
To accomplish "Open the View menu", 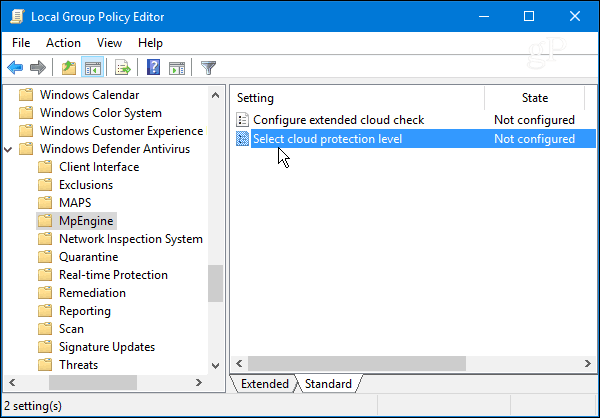I will [109, 43].
